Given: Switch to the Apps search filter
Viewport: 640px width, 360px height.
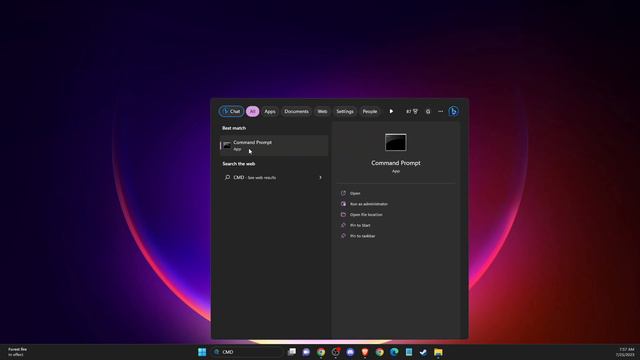Looking at the screenshot, I should (270, 111).
